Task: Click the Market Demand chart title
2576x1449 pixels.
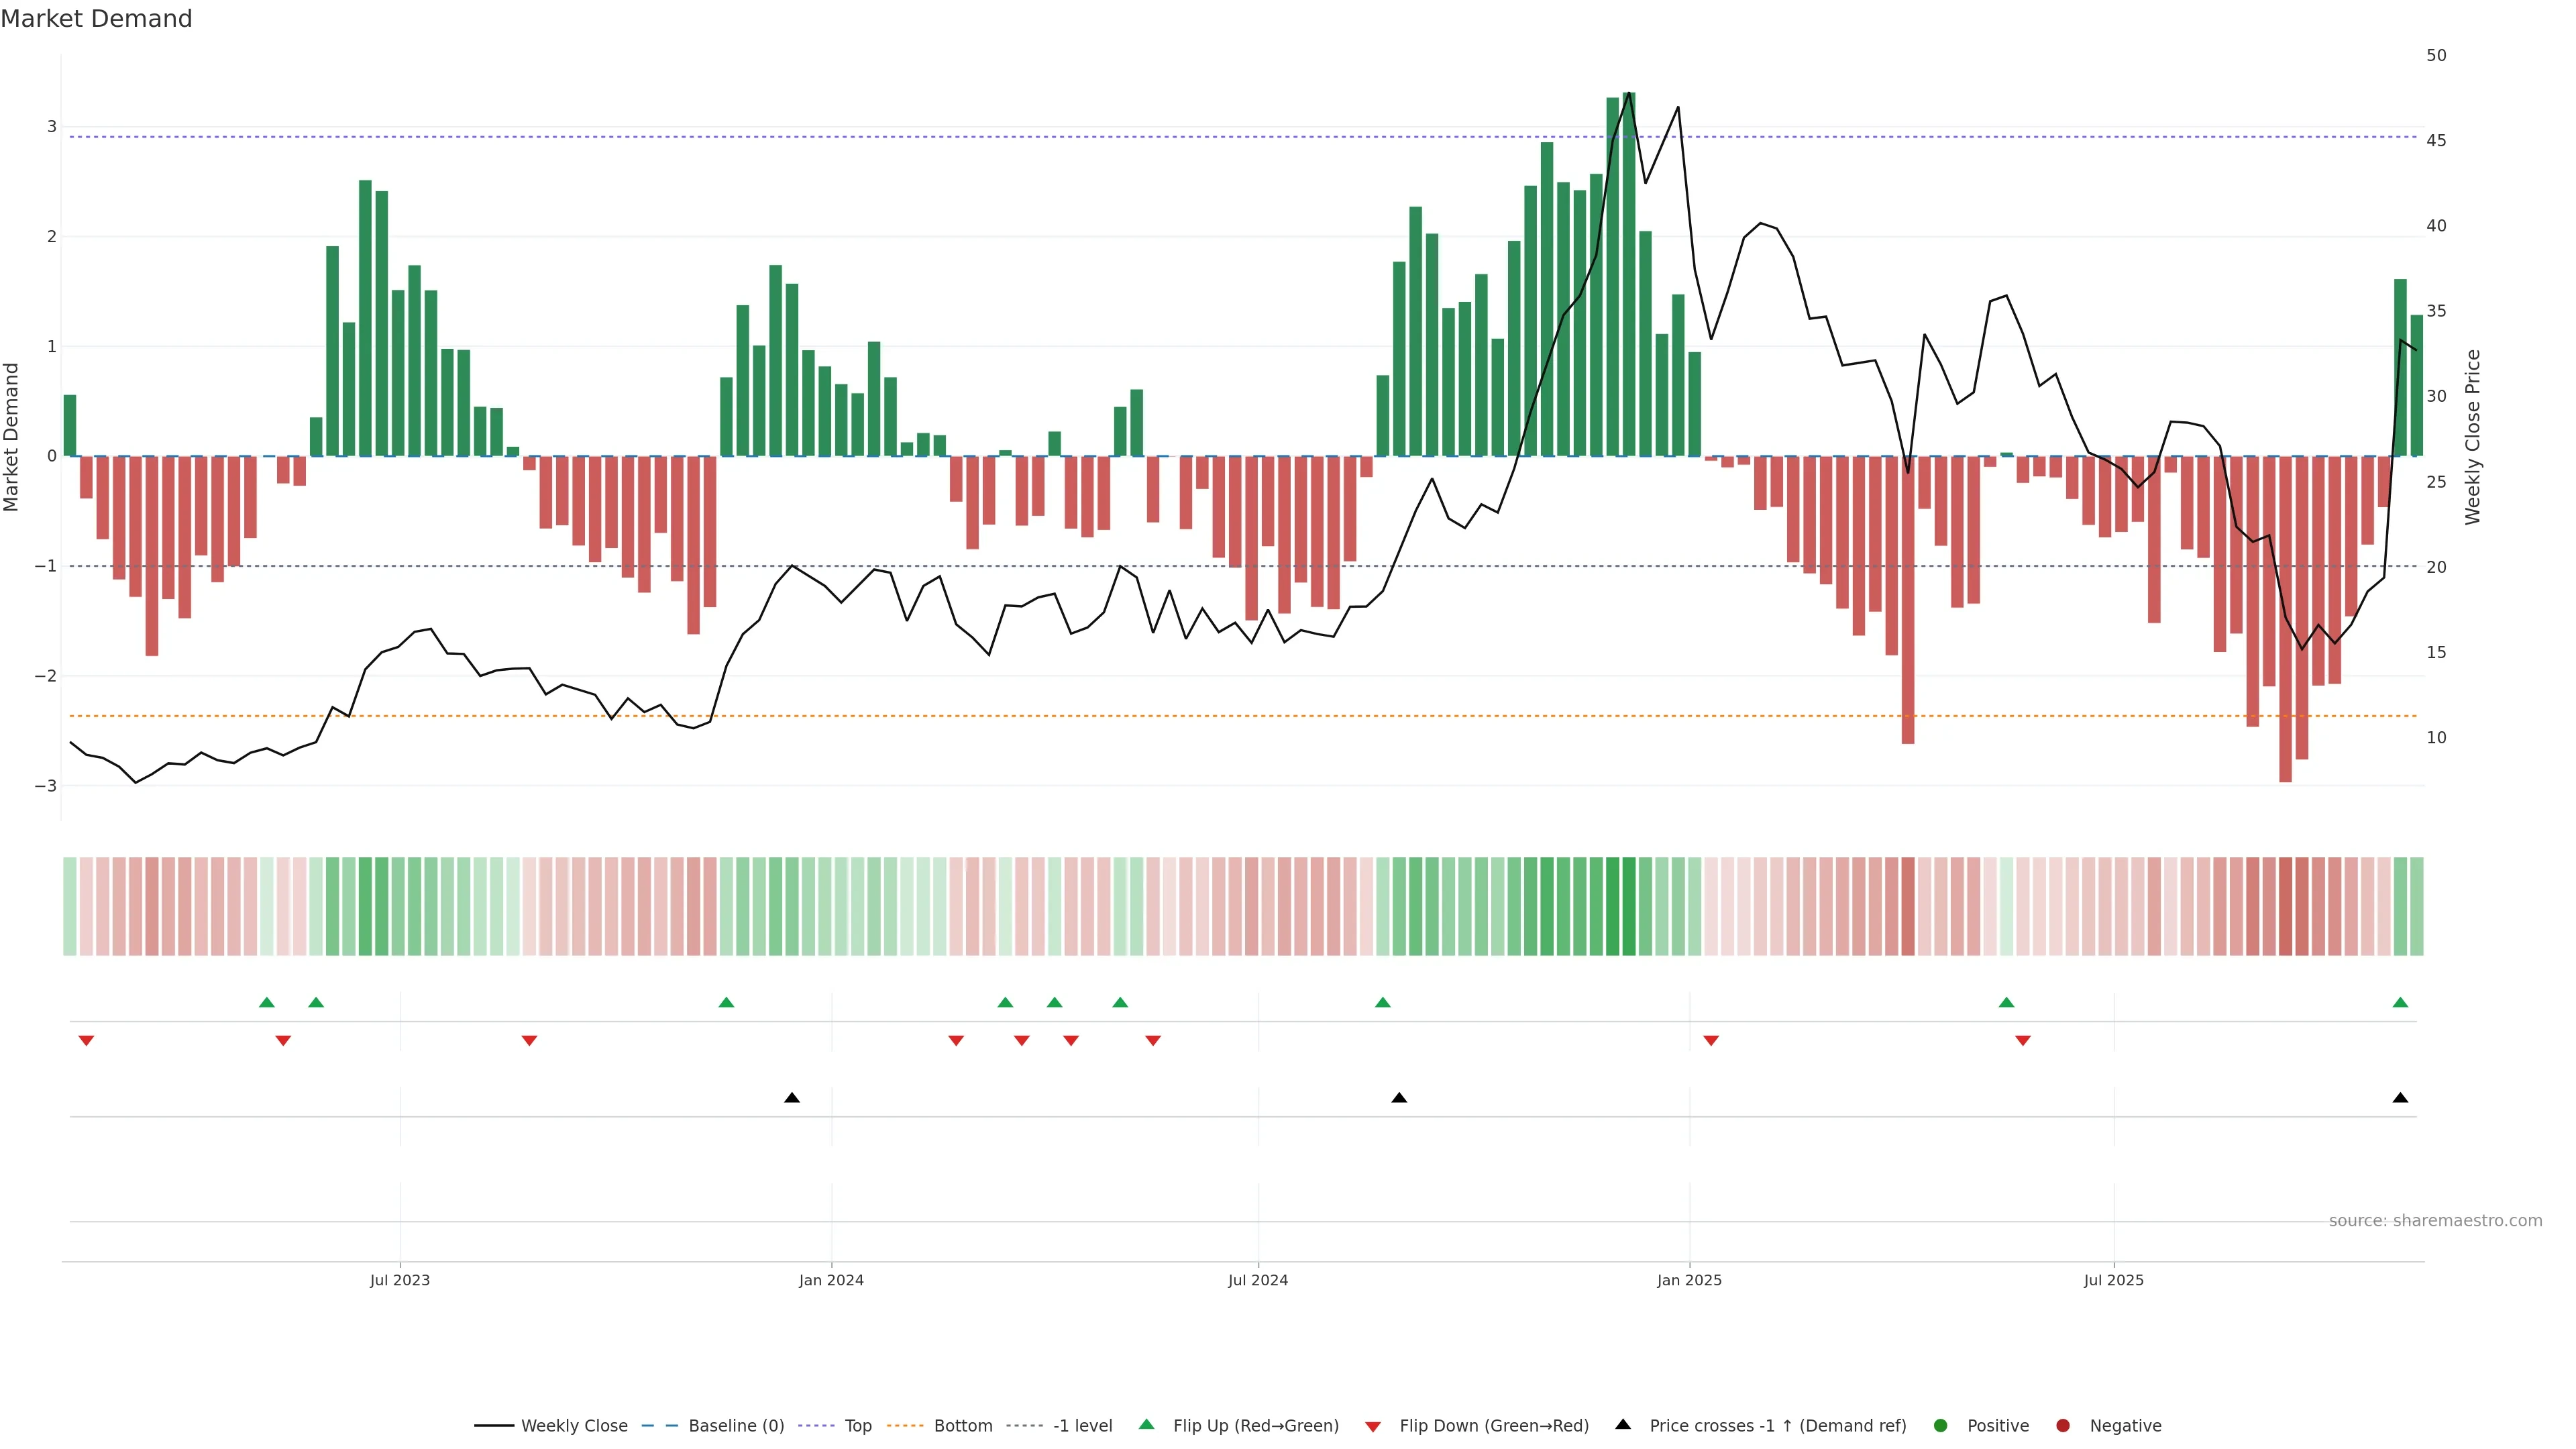Action: point(96,19)
